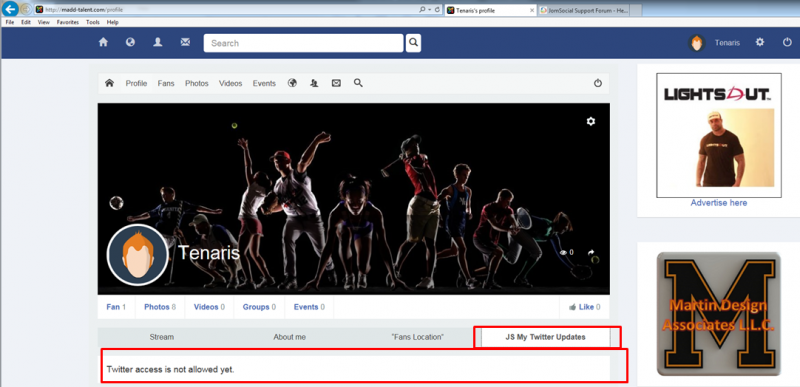
Task: Click the Videos 0 counter link
Action: pyautogui.click(x=209, y=307)
